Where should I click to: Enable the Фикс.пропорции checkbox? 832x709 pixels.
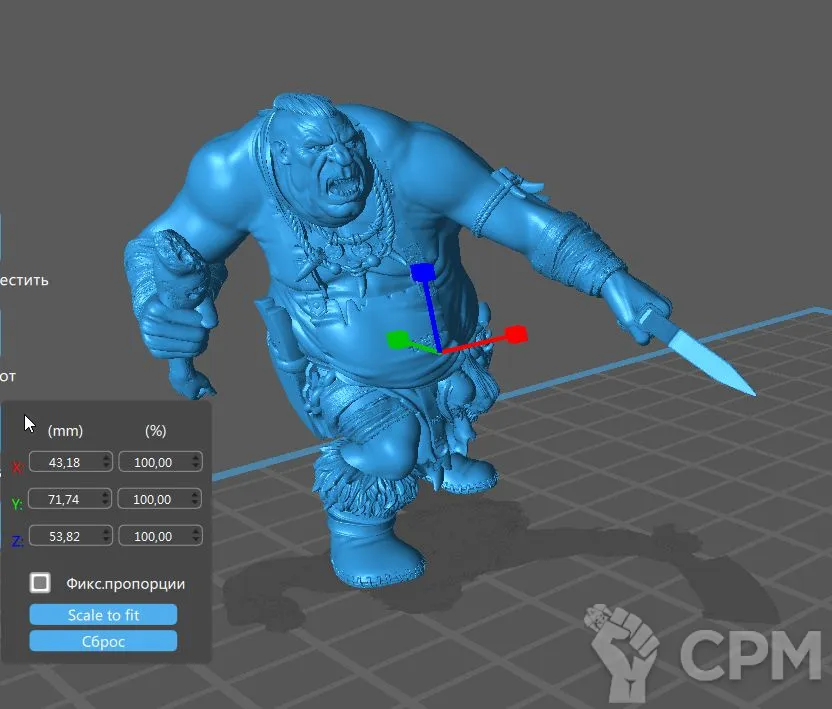point(40,583)
